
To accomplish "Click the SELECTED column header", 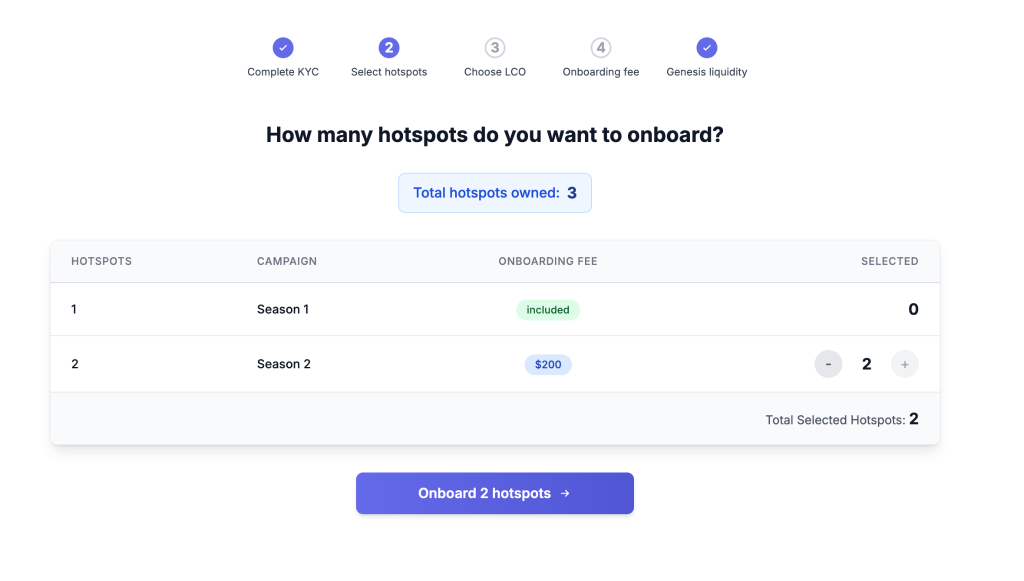I will point(889,261).
